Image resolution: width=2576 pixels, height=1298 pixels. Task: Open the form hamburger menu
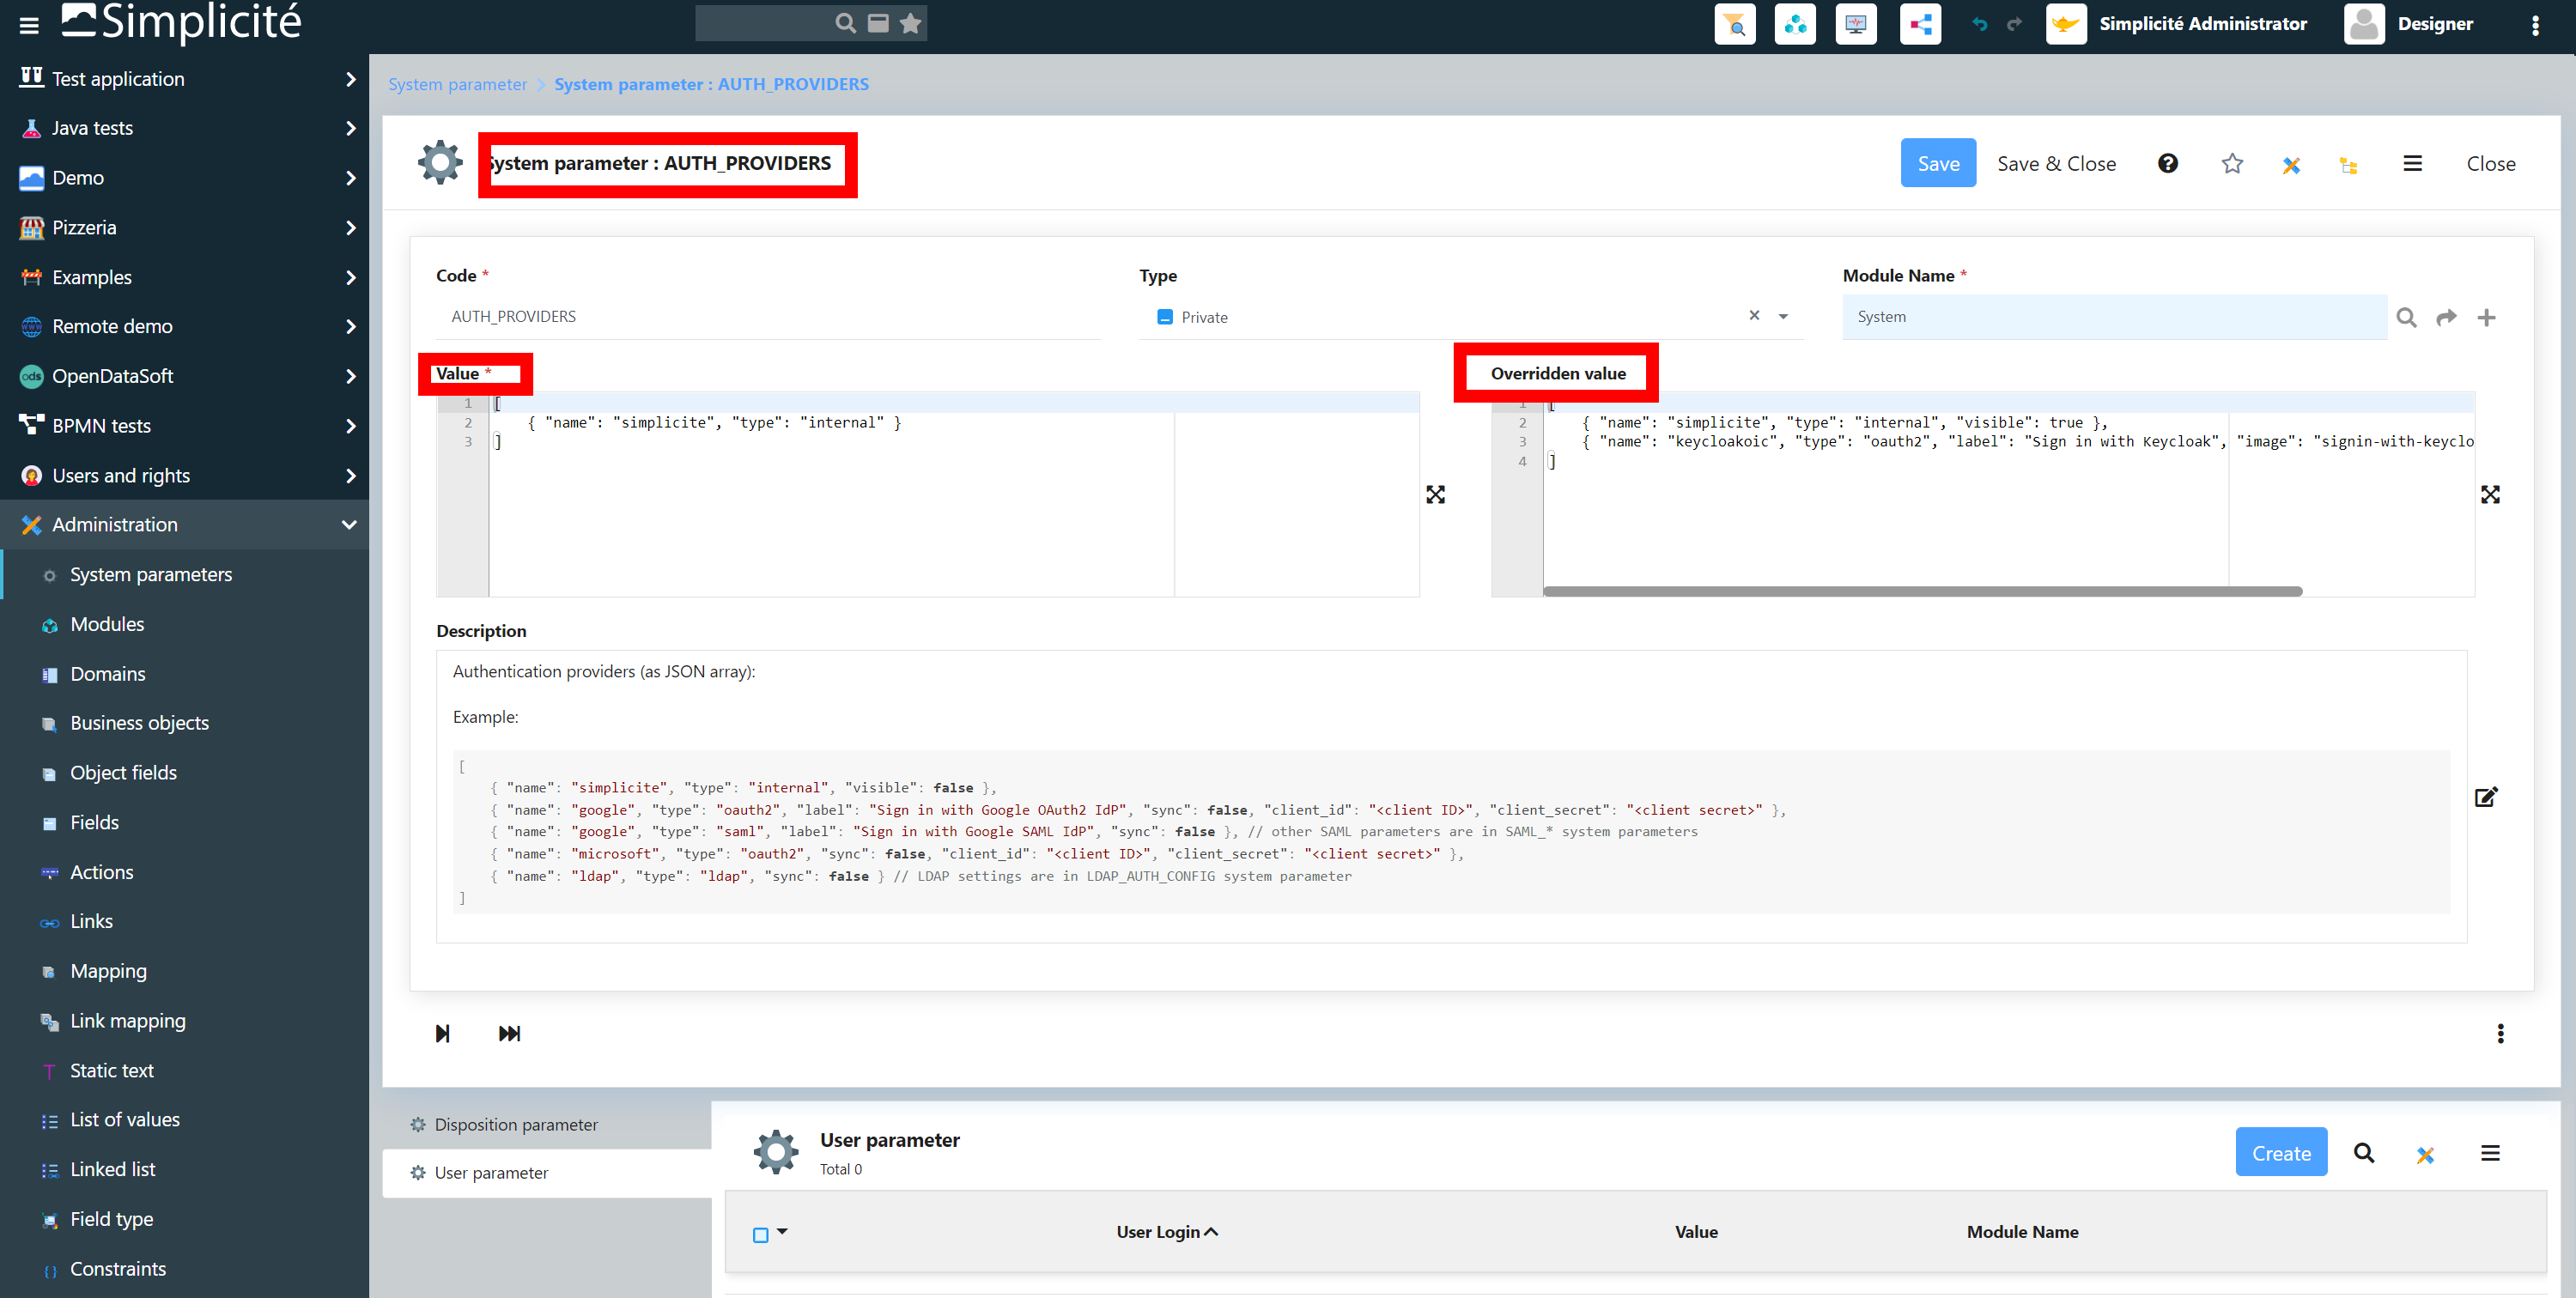click(2413, 163)
